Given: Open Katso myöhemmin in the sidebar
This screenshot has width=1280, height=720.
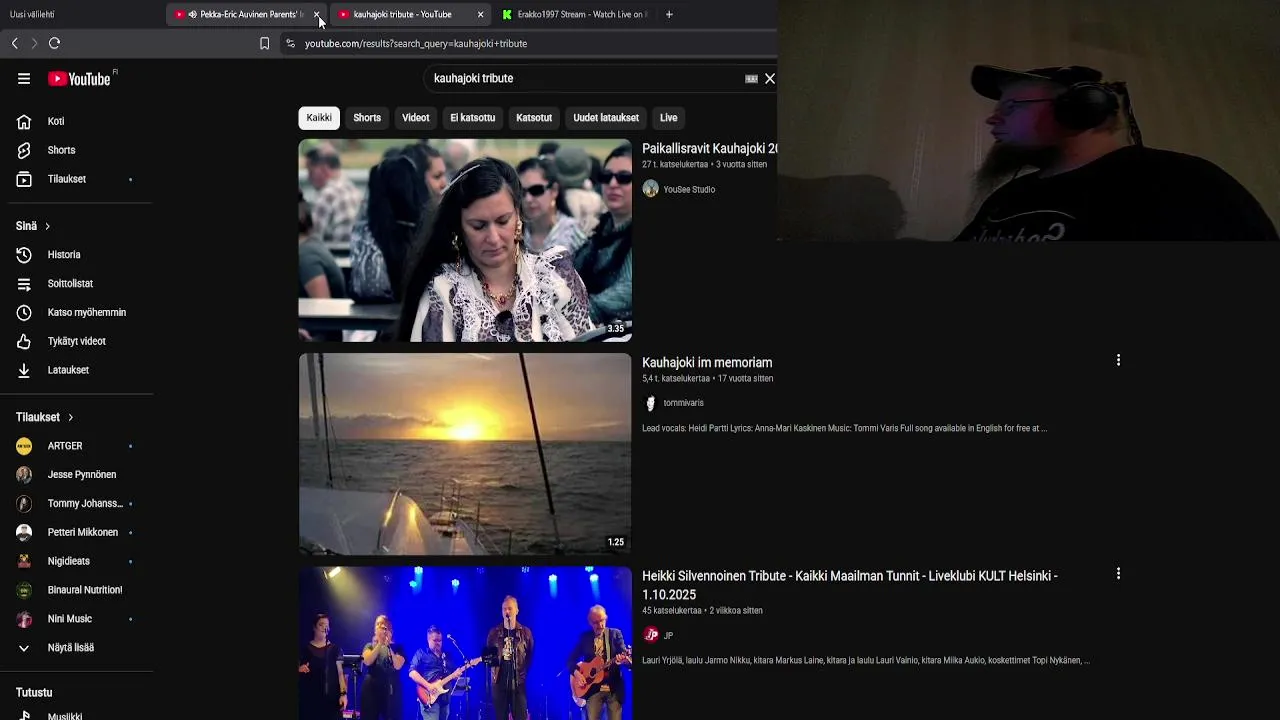Looking at the screenshot, I should [x=77, y=312].
